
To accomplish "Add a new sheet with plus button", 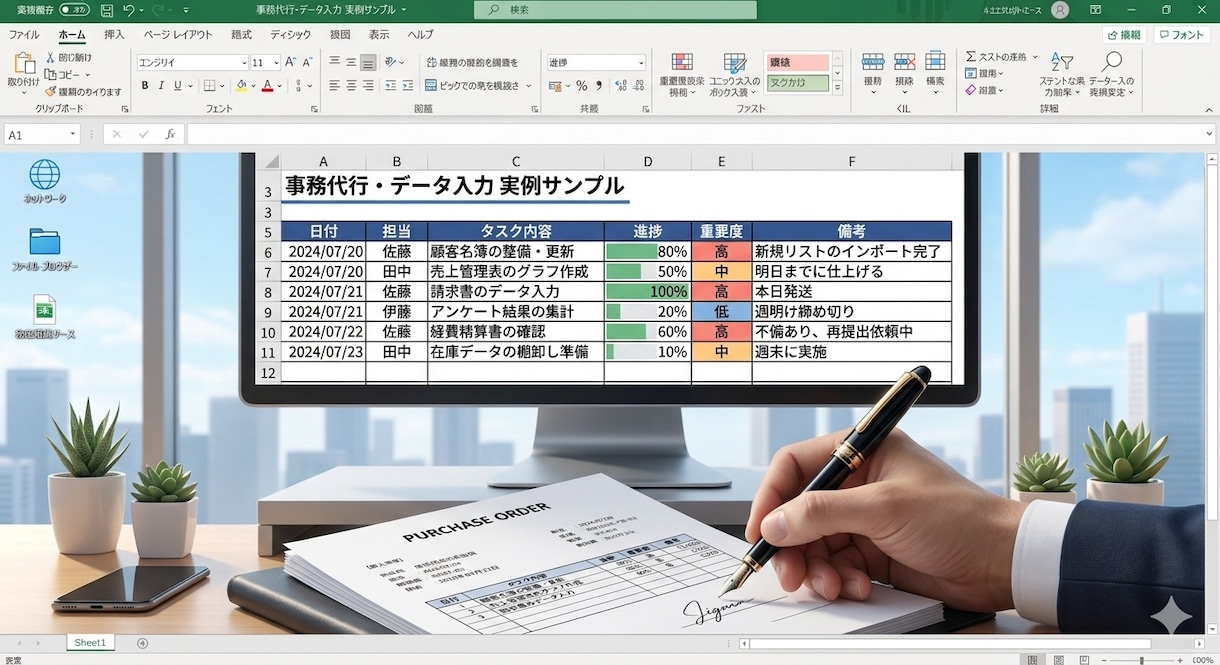I will 142,643.
